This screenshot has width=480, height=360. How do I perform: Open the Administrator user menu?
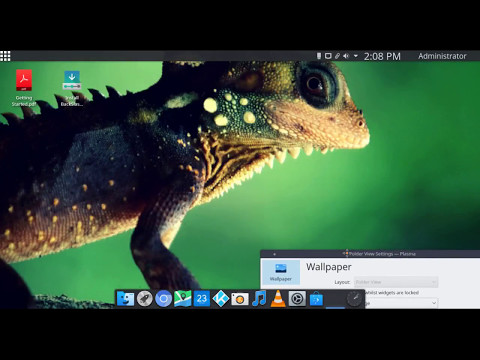click(442, 56)
